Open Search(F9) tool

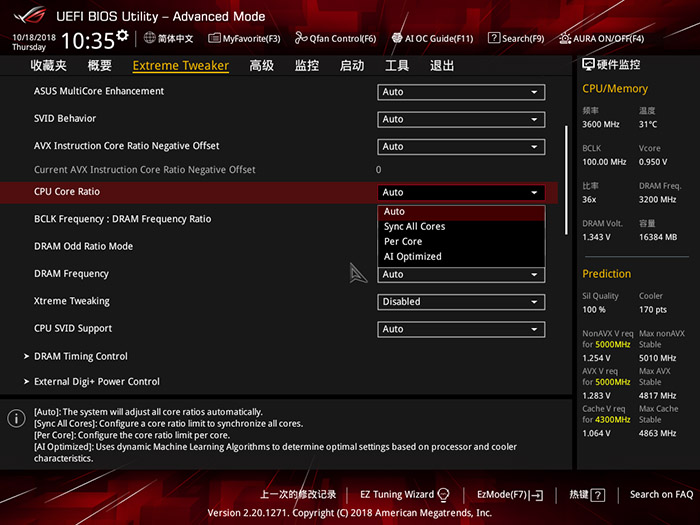[516, 38]
